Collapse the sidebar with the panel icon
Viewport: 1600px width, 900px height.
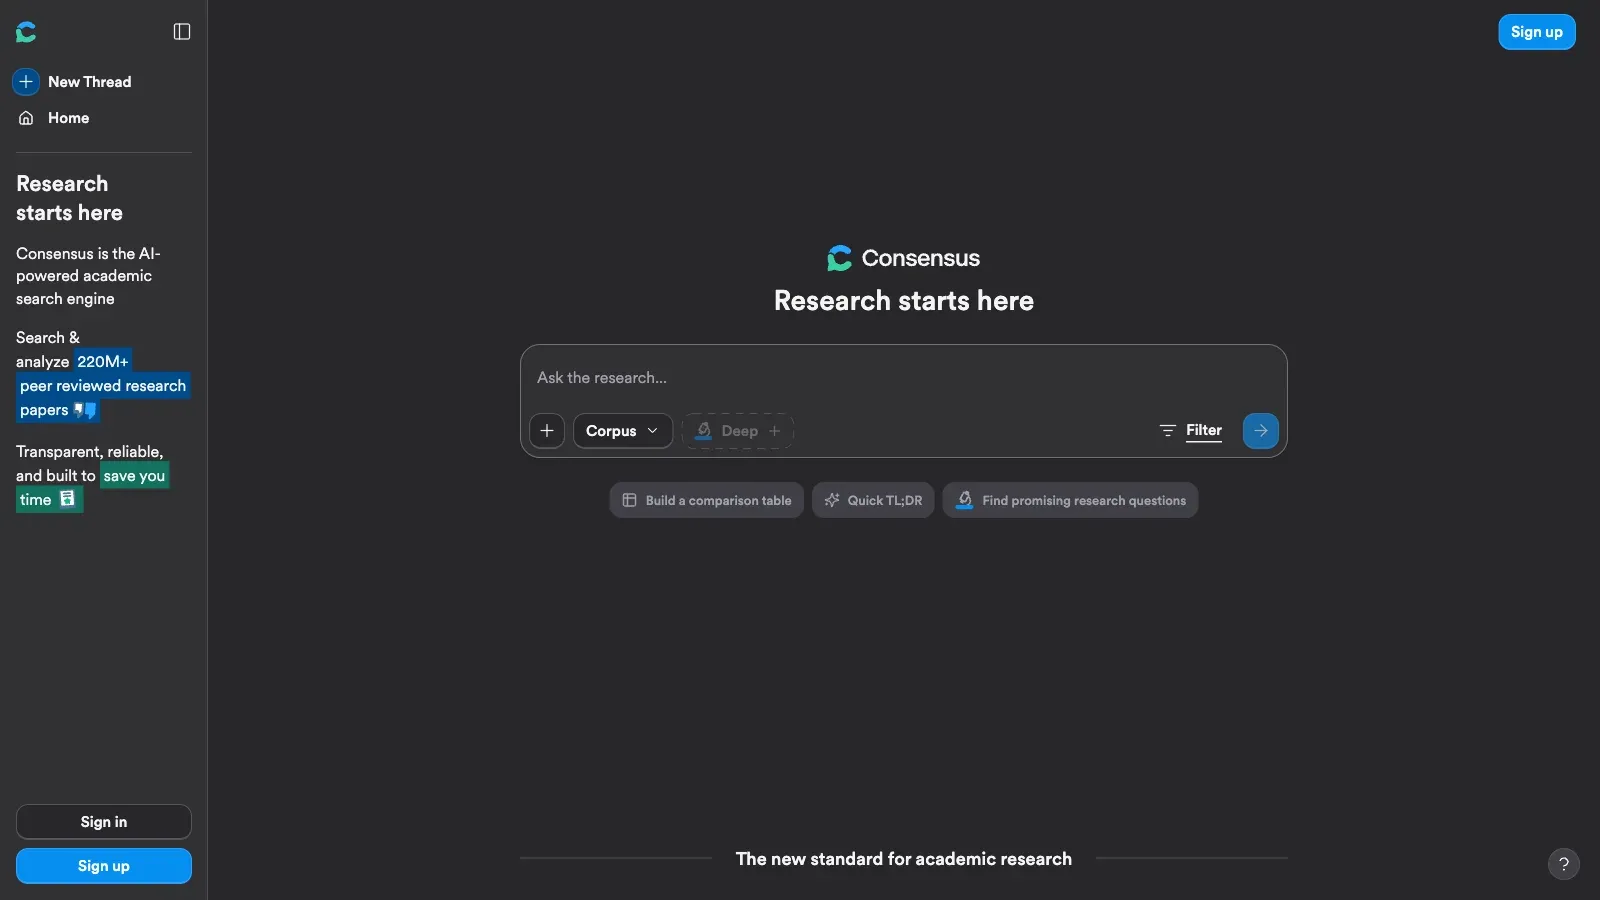pos(182,32)
